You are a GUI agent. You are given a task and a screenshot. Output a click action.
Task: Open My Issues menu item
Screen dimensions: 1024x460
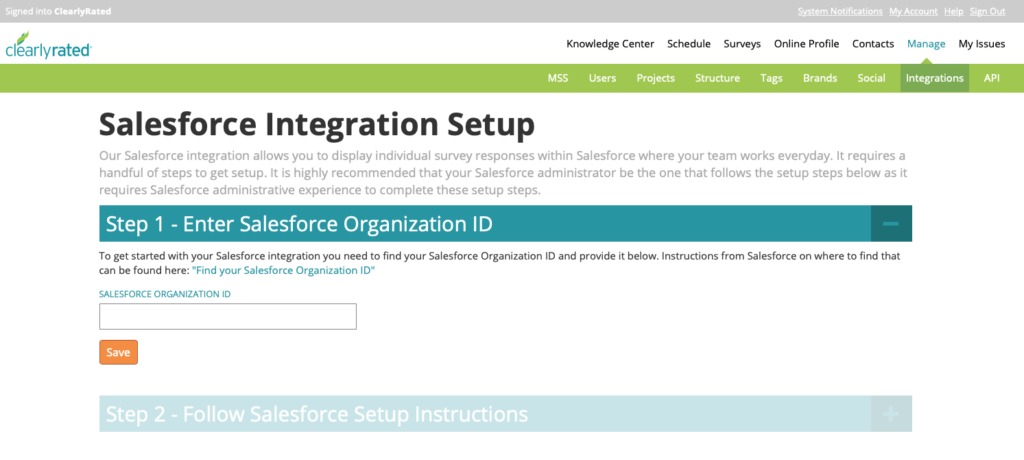[982, 44]
